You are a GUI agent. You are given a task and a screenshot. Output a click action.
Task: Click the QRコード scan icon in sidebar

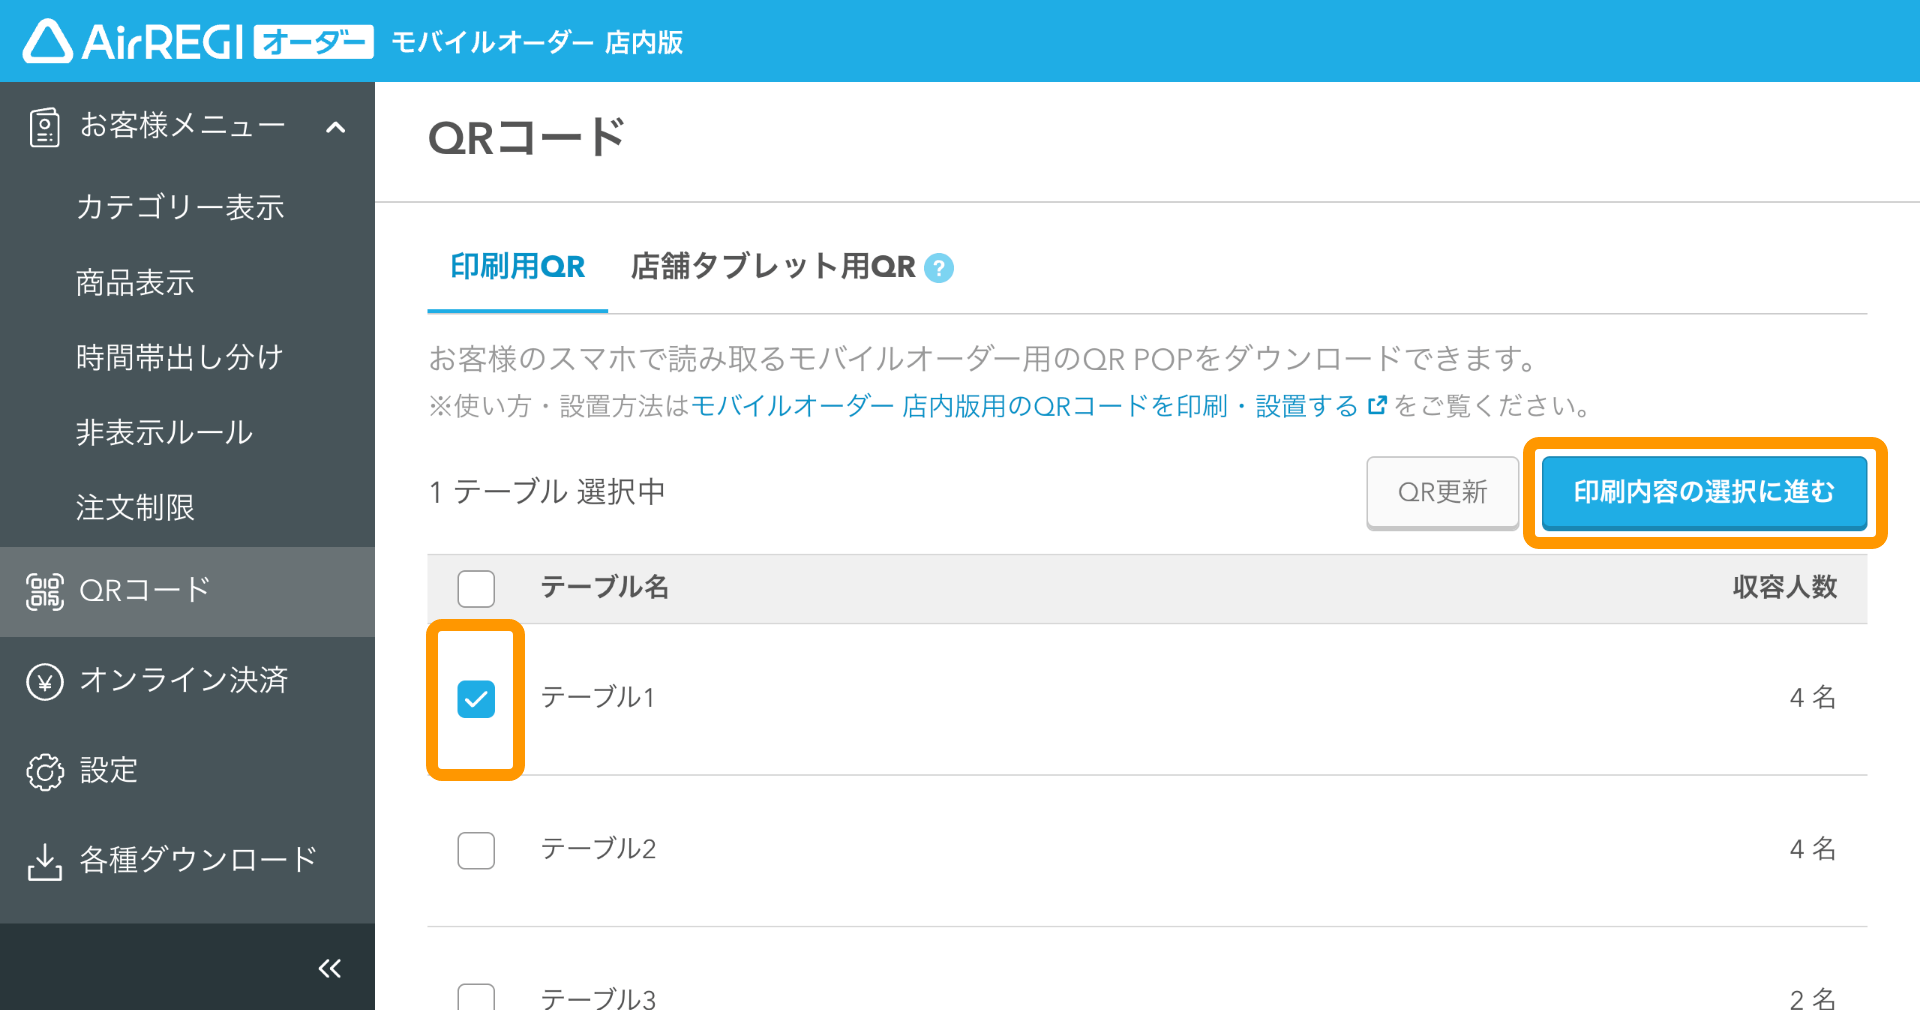click(44, 591)
